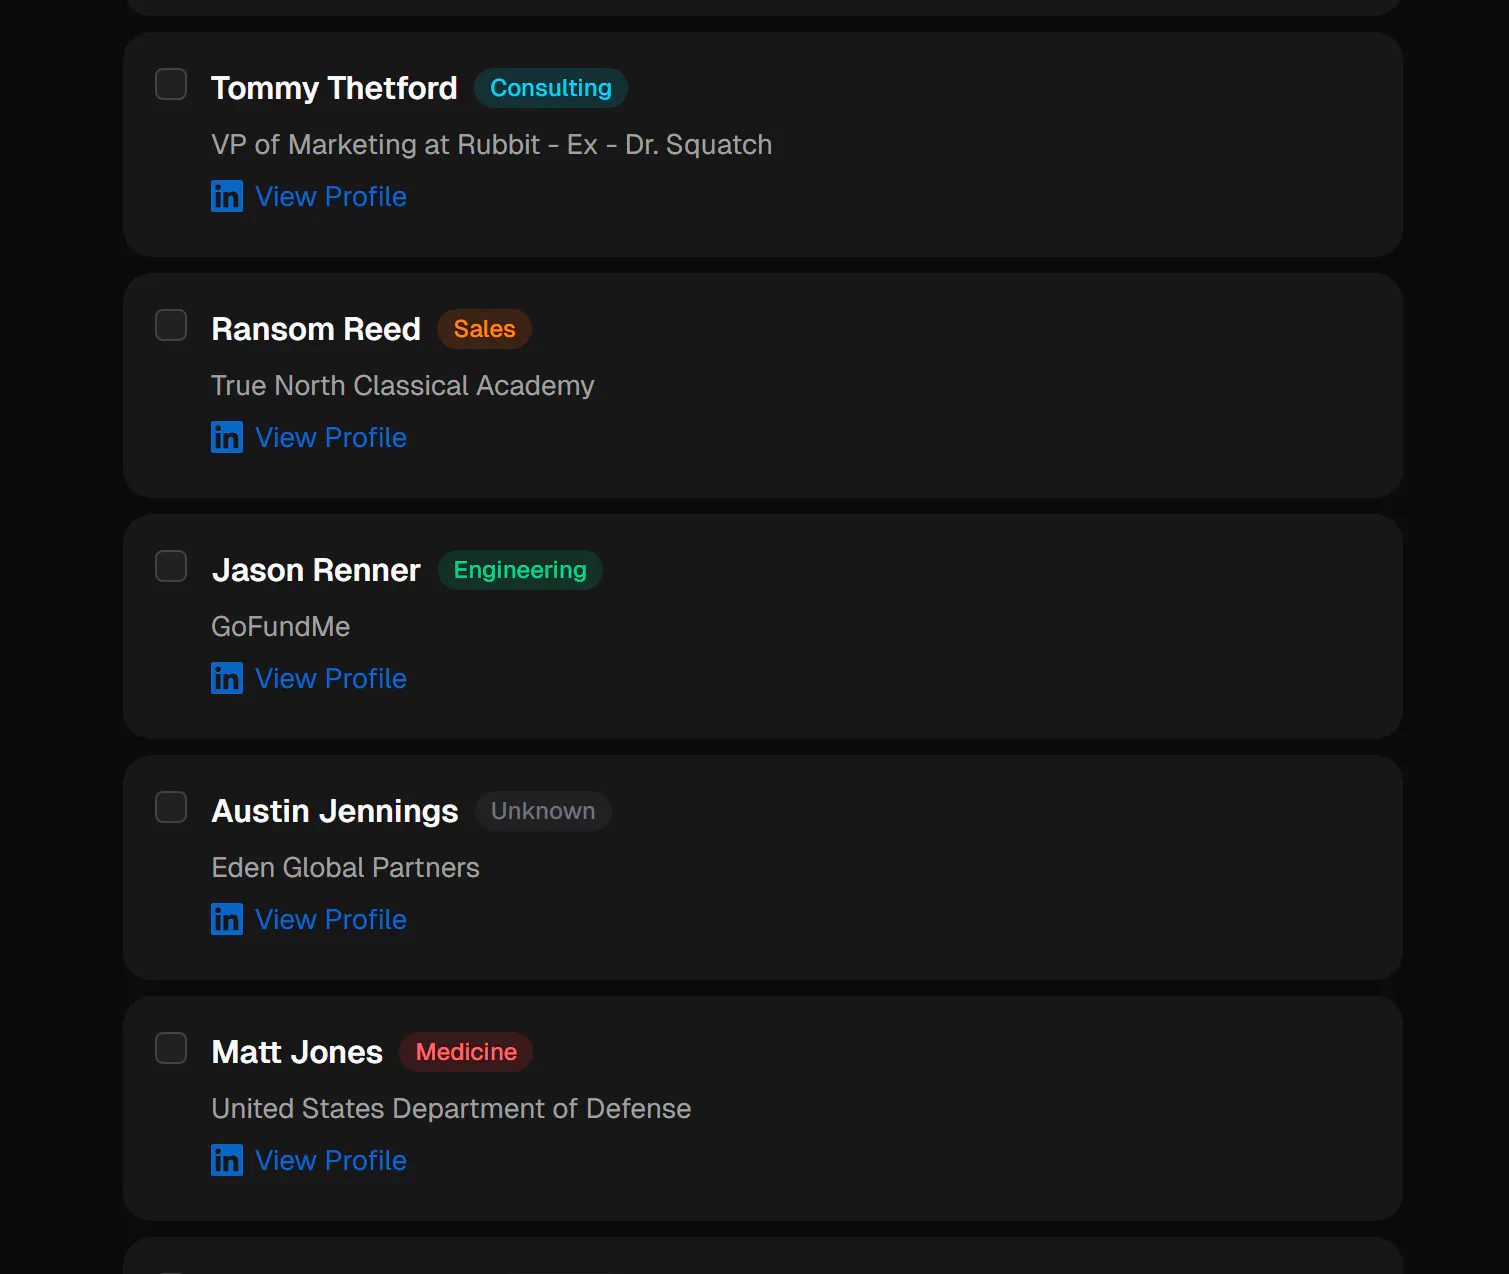Click the 'GoFundMe' company text
1509x1274 pixels.
click(x=281, y=627)
